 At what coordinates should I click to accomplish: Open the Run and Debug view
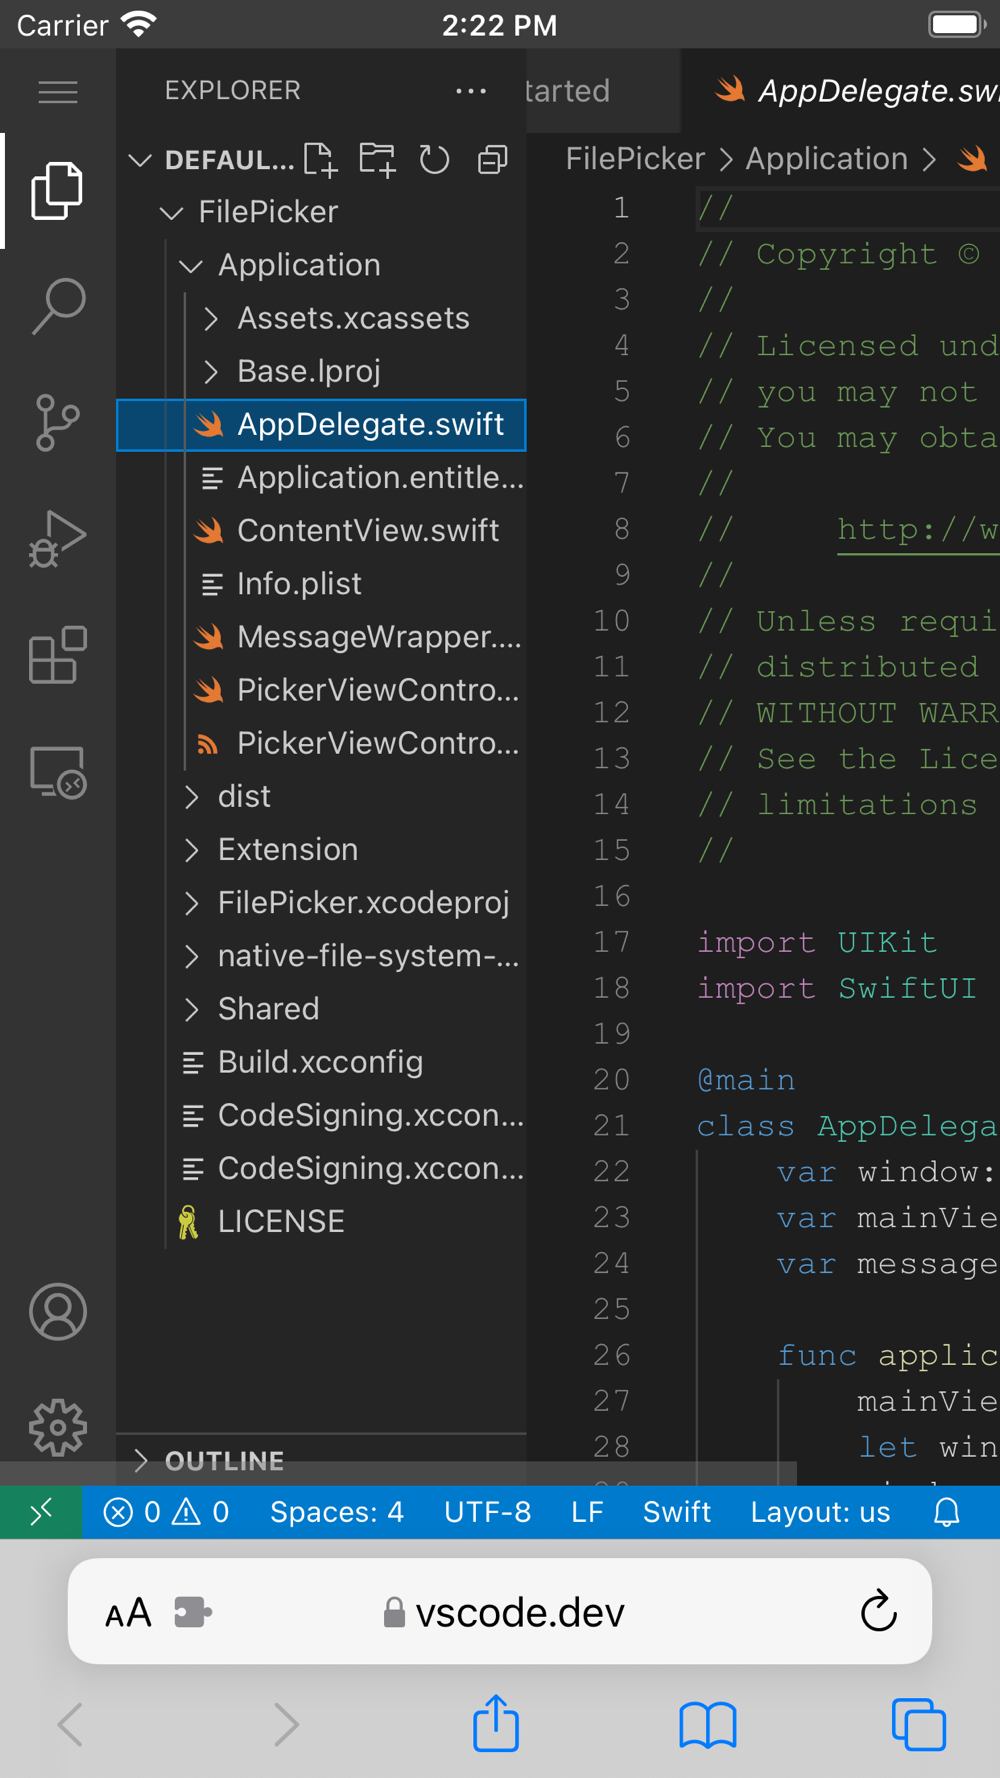58,539
